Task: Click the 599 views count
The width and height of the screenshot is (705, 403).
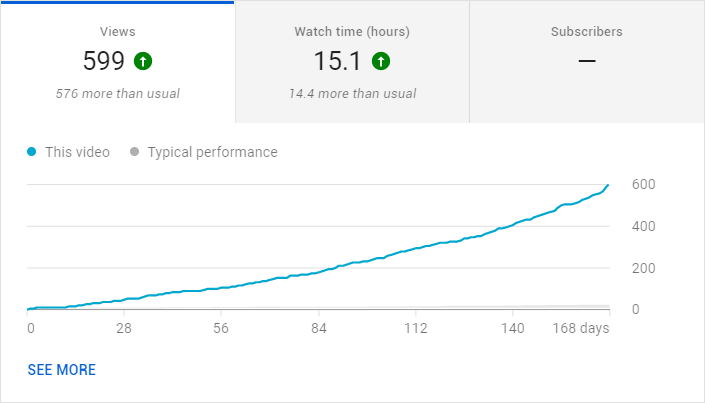Action: (x=103, y=61)
